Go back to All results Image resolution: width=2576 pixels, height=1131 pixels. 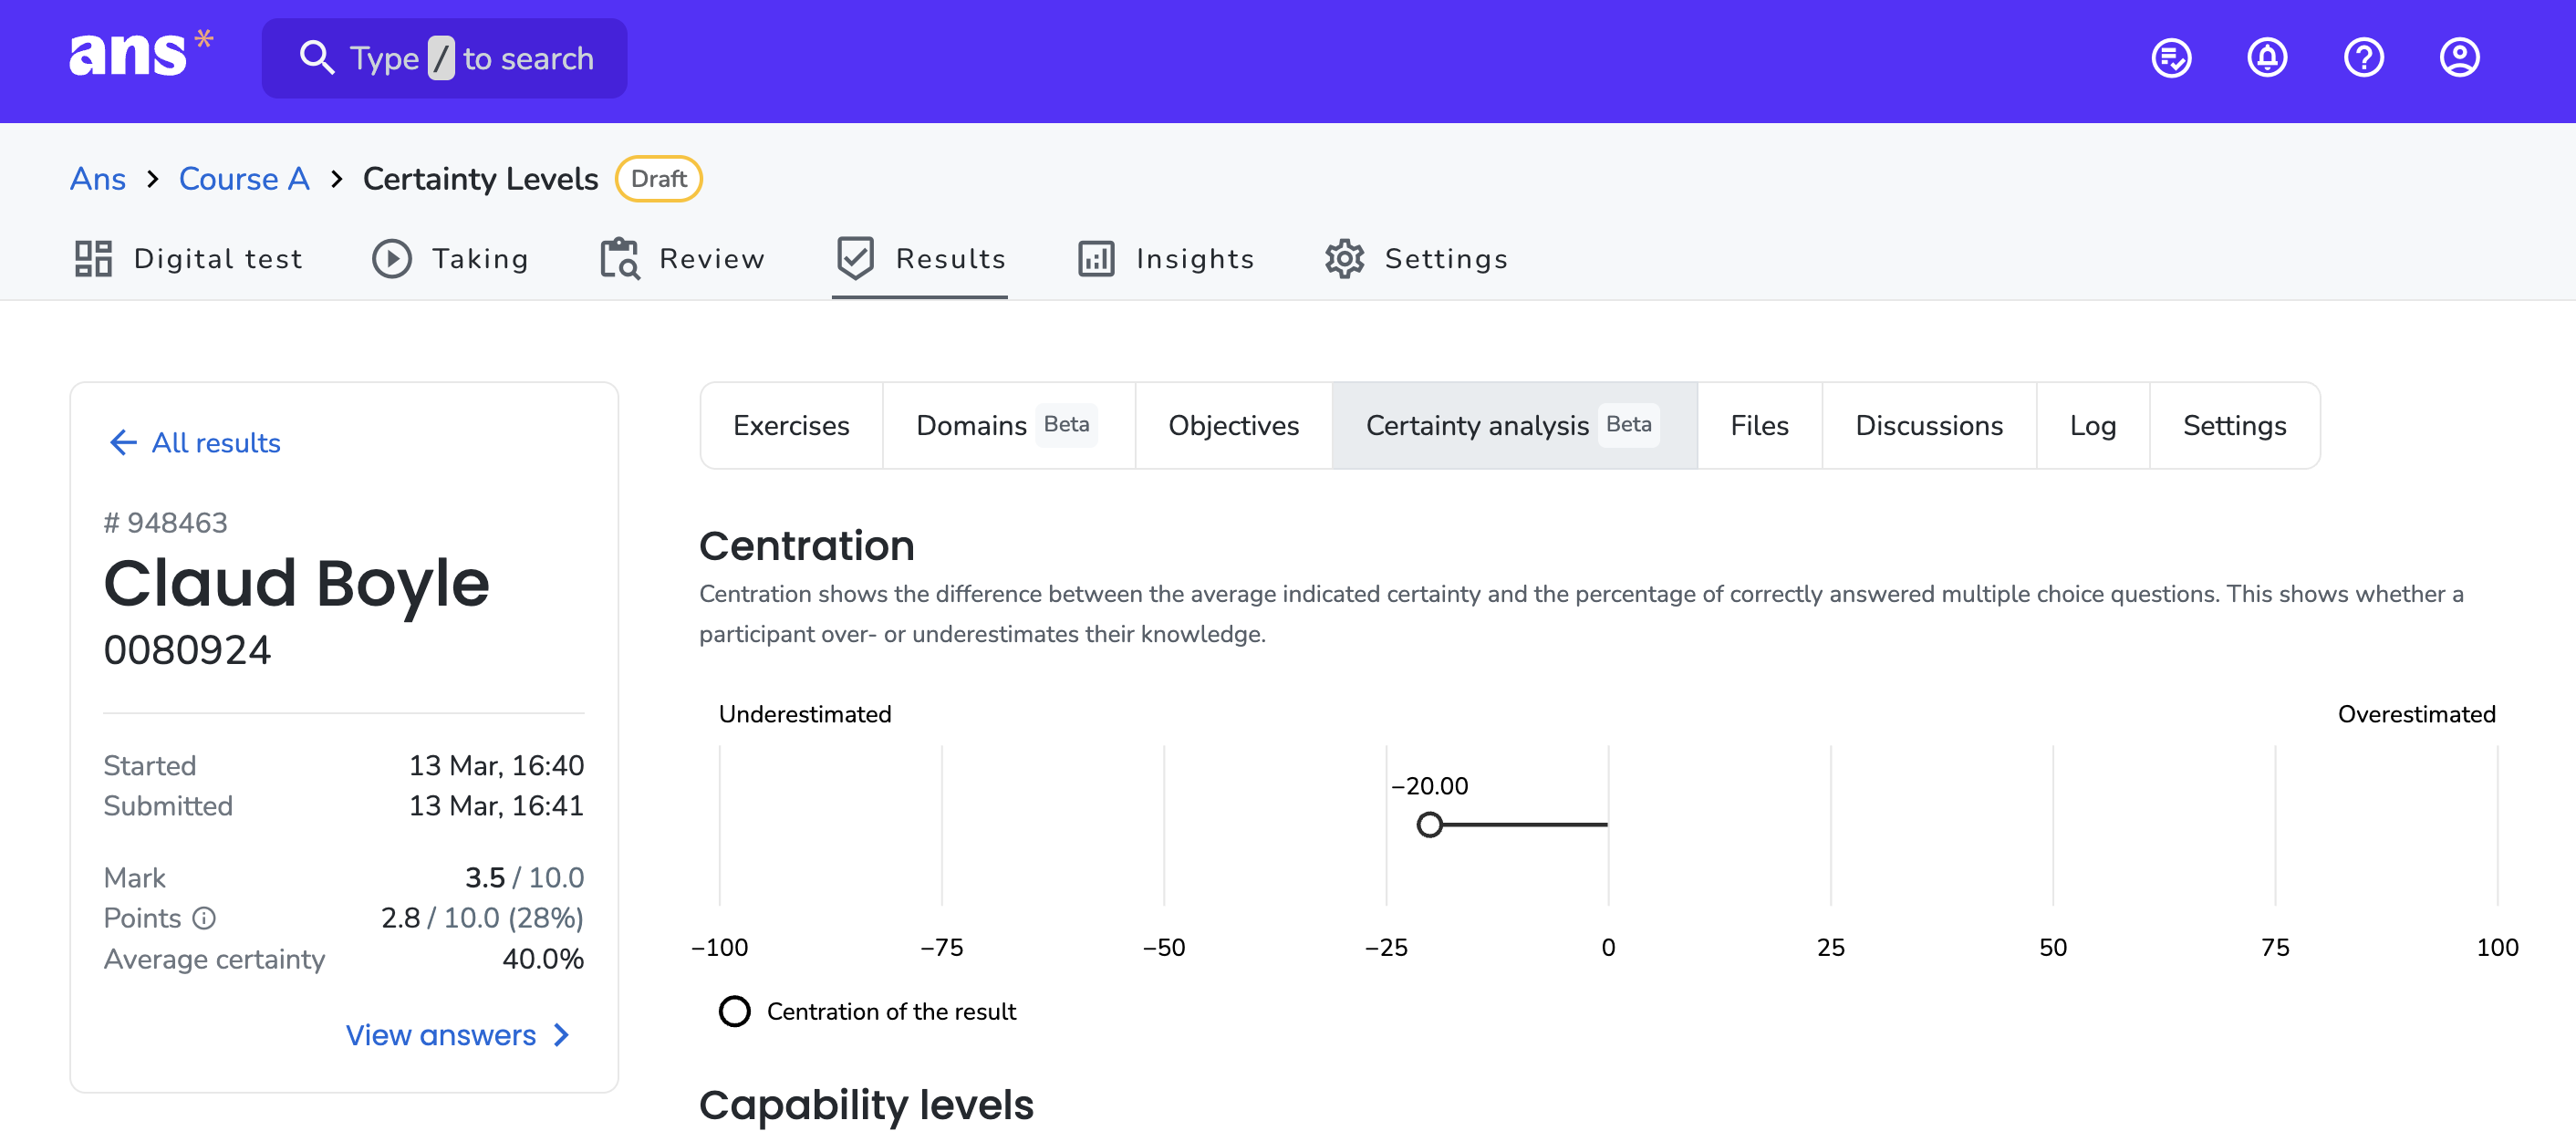195,443
